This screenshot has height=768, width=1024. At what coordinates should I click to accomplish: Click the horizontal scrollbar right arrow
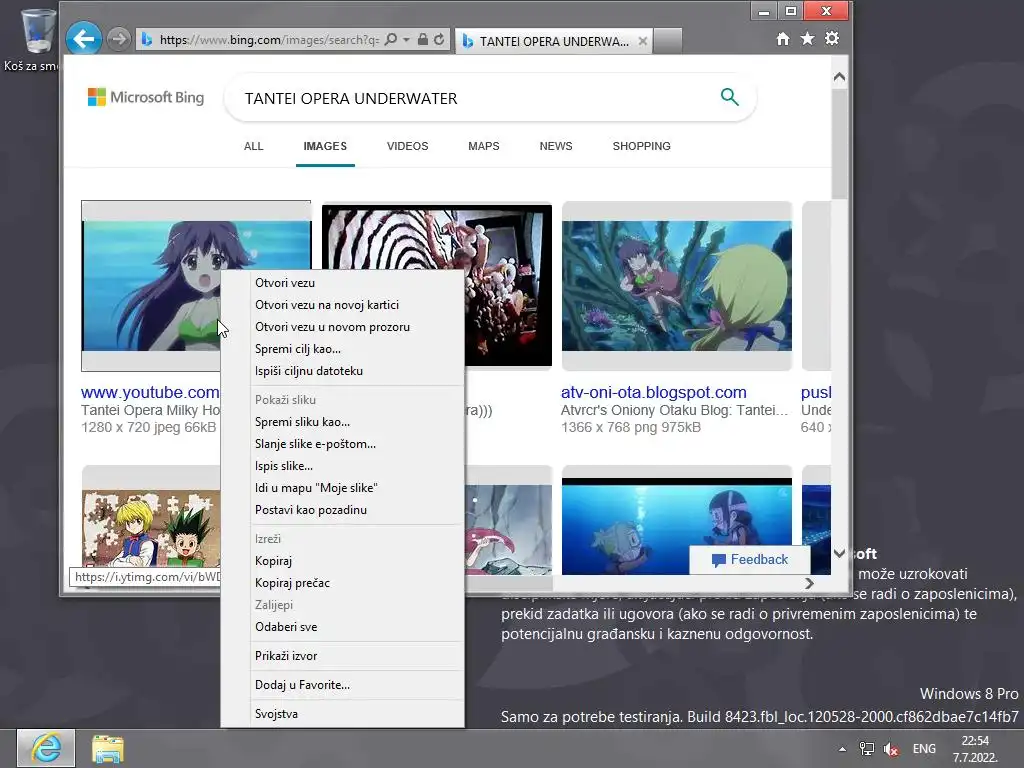pyautogui.click(x=809, y=583)
